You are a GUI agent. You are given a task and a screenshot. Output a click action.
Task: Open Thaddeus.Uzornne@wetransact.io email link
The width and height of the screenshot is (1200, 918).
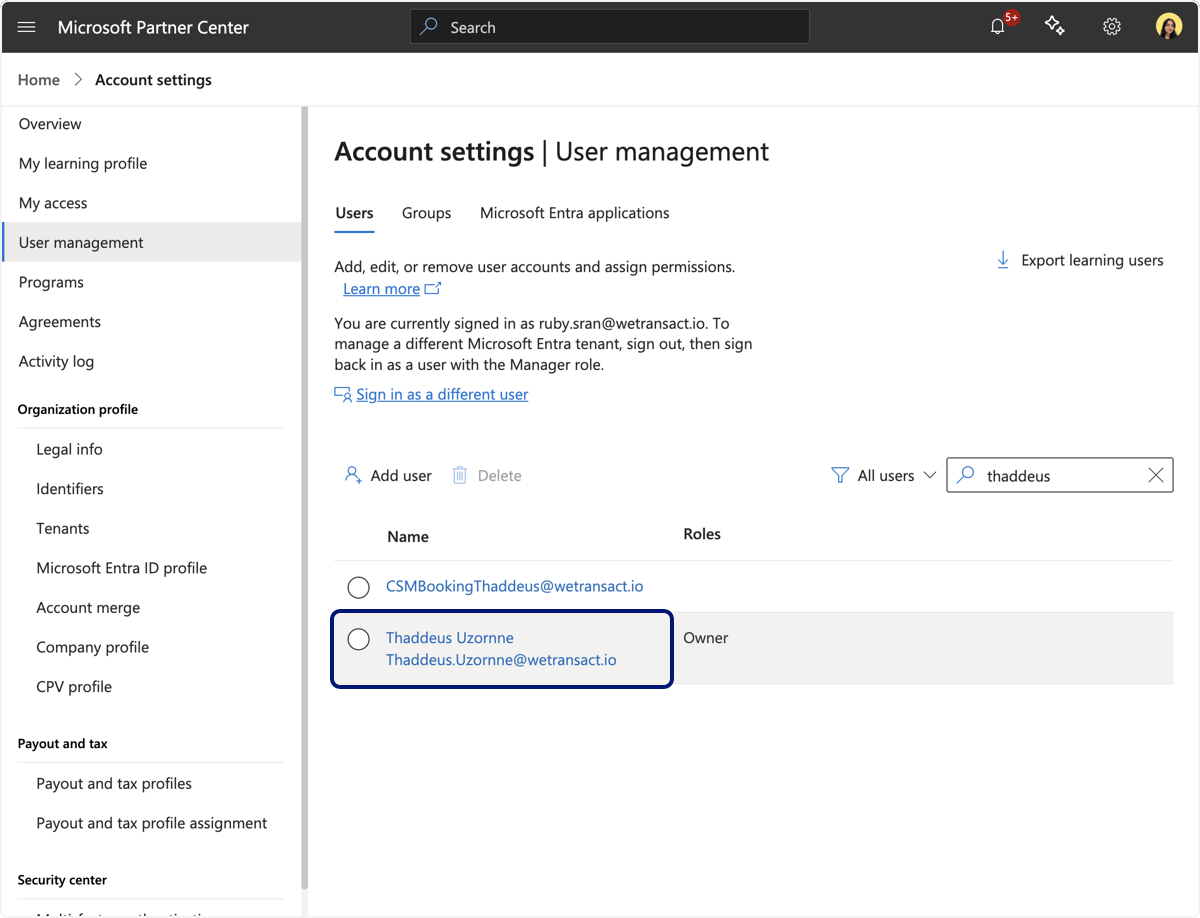501,660
